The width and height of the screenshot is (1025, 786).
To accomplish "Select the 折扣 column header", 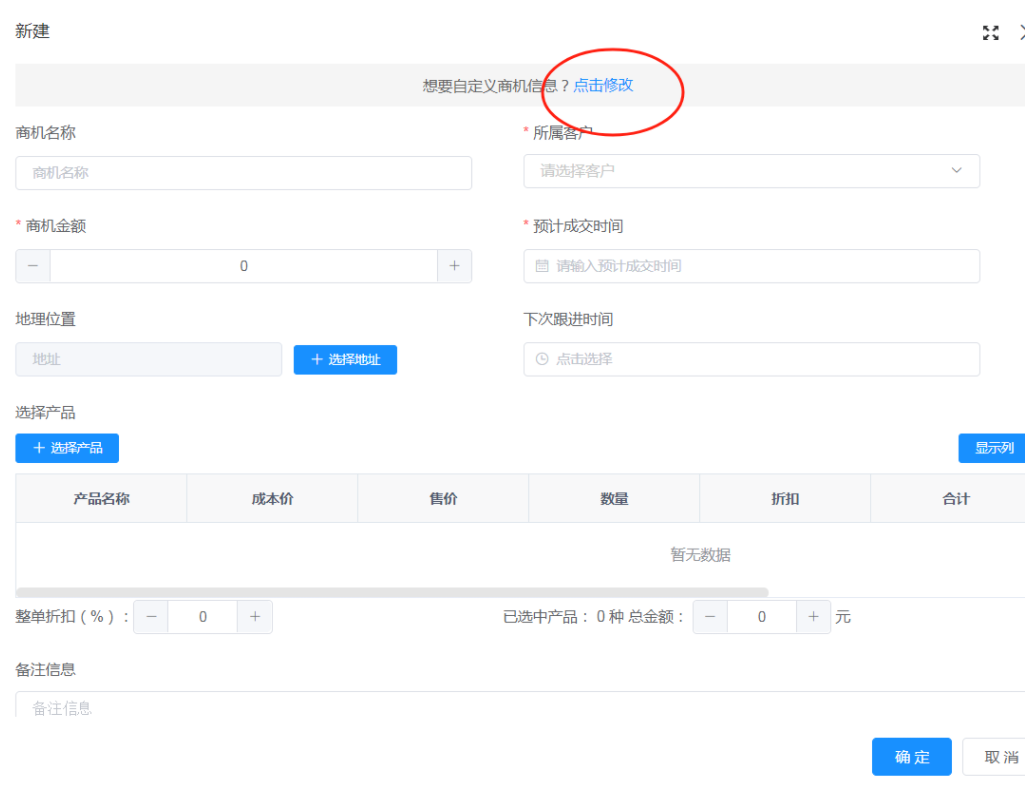I will pos(784,497).
